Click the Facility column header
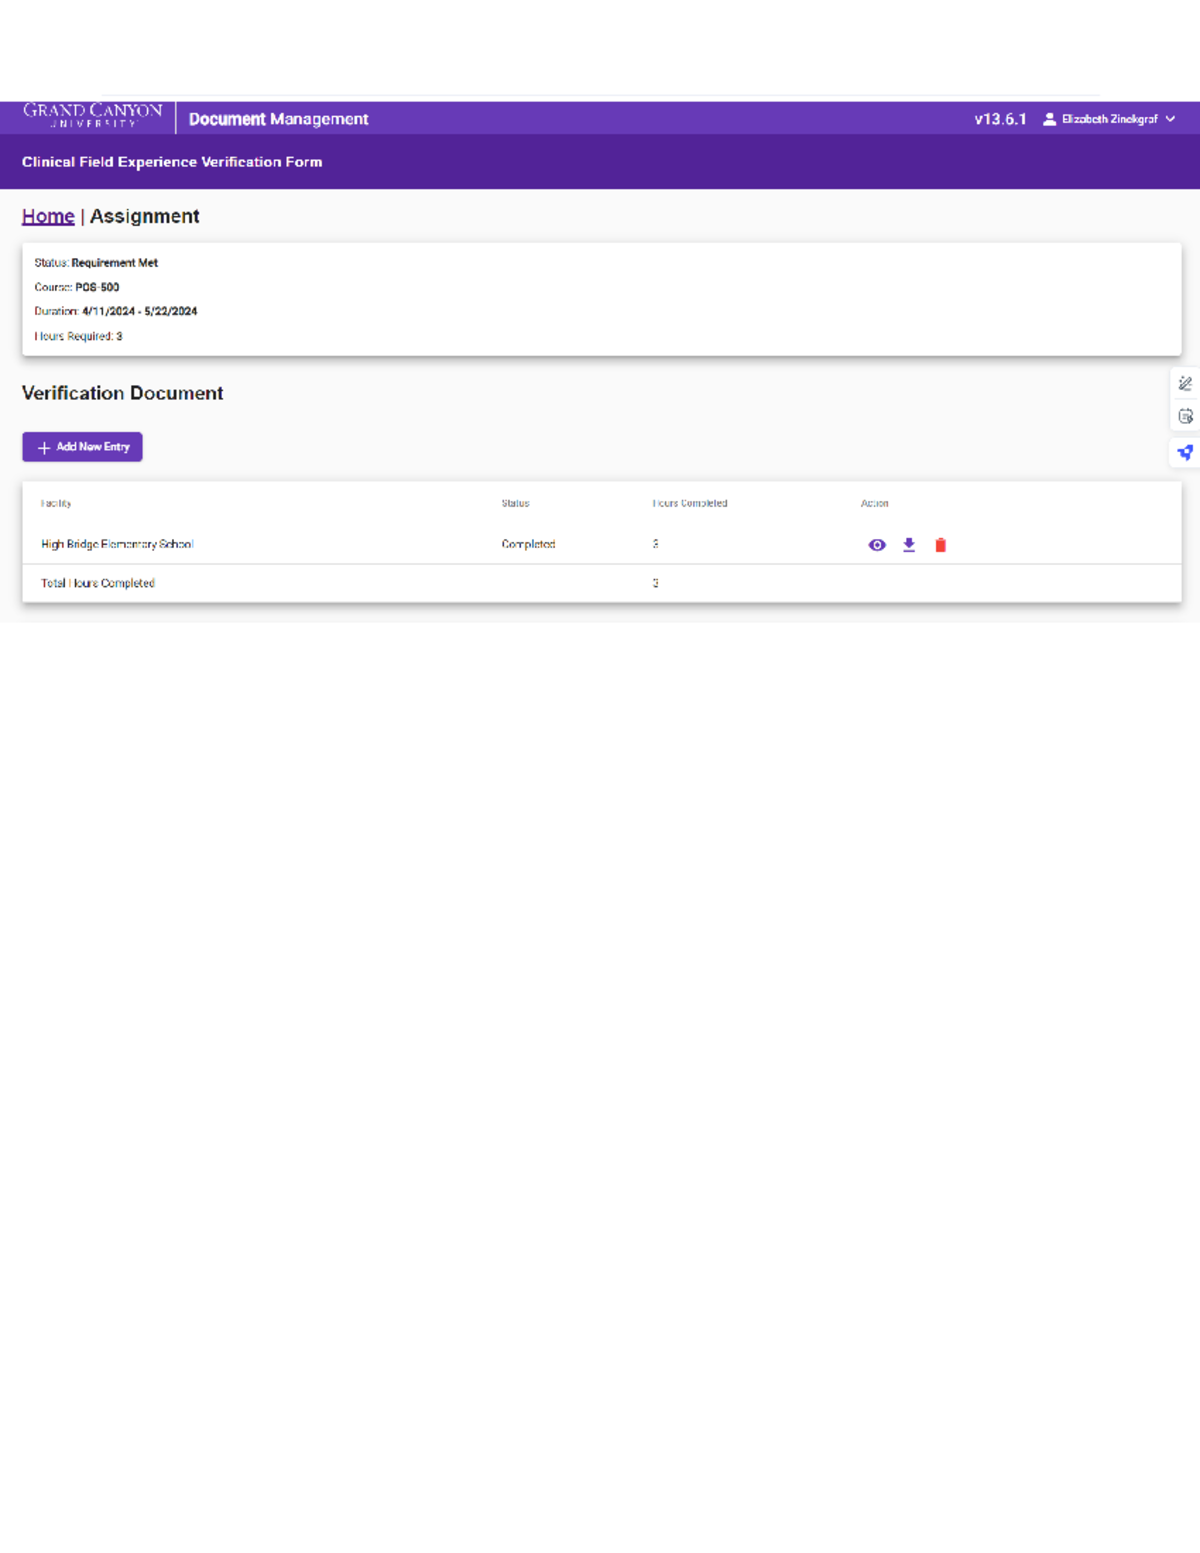Screen dimensions: 1200x1553 coord(56,503)
